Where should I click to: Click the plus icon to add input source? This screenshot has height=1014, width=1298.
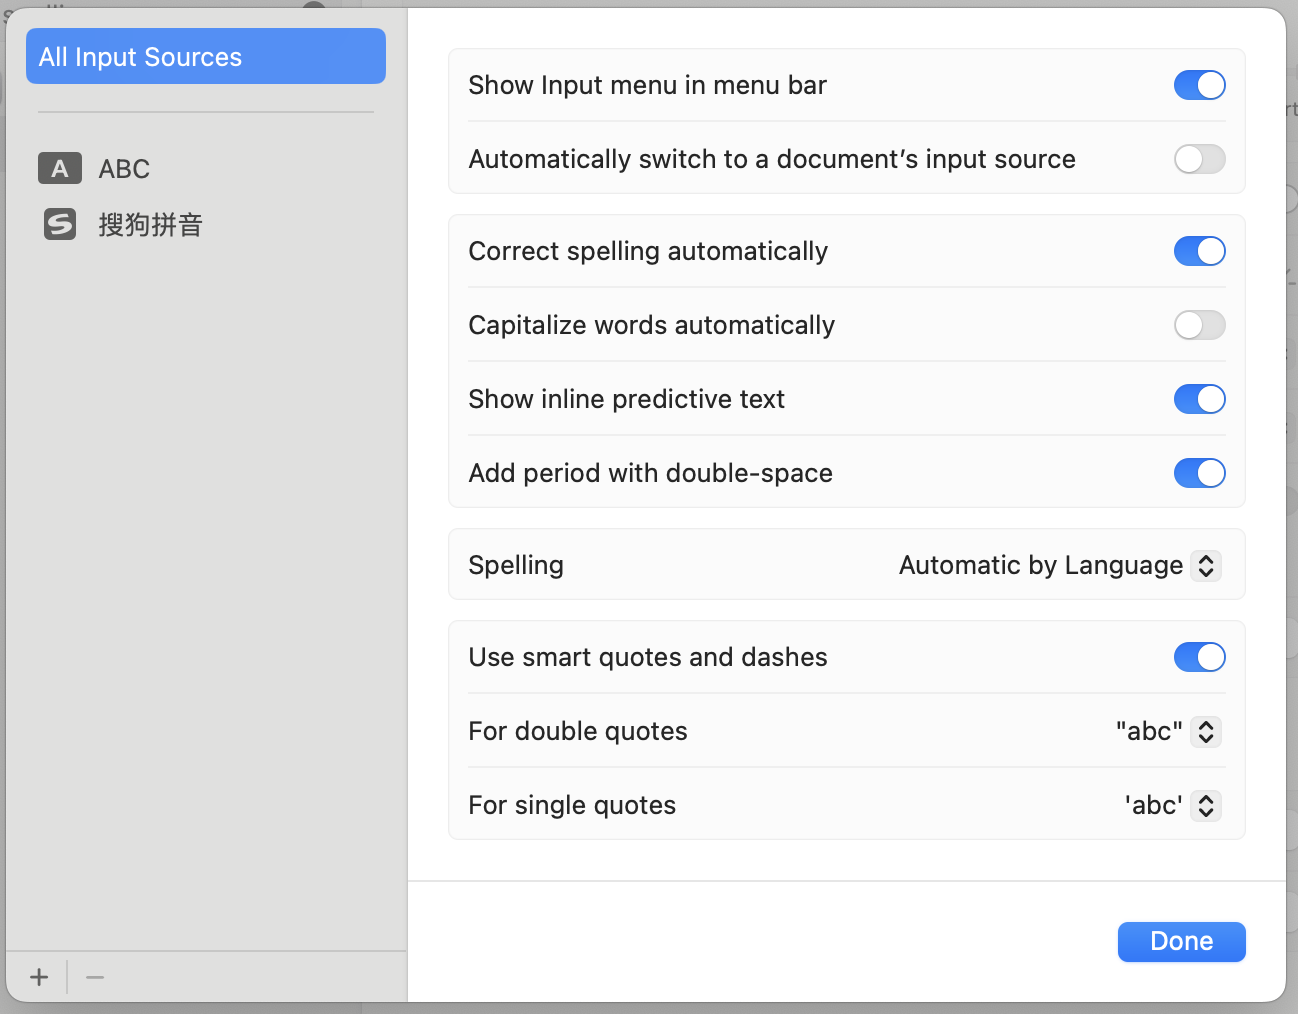(39, 977)
